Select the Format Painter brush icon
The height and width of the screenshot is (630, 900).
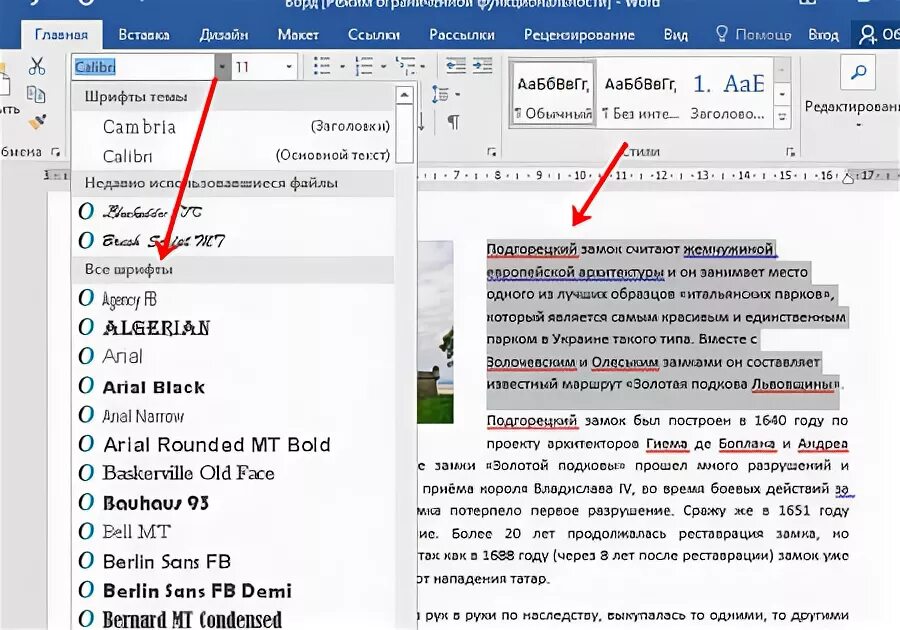click(x=37, y=122)
